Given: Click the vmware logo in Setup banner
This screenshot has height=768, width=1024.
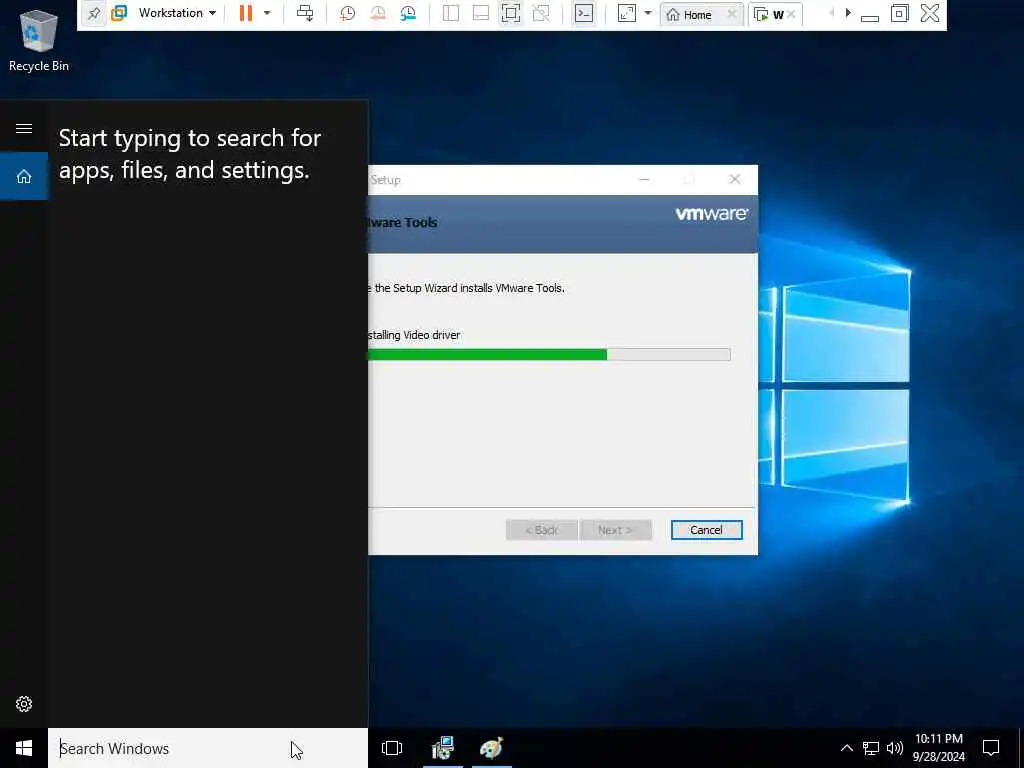Looking at the screenshot, I should click(x=712, y=214).
